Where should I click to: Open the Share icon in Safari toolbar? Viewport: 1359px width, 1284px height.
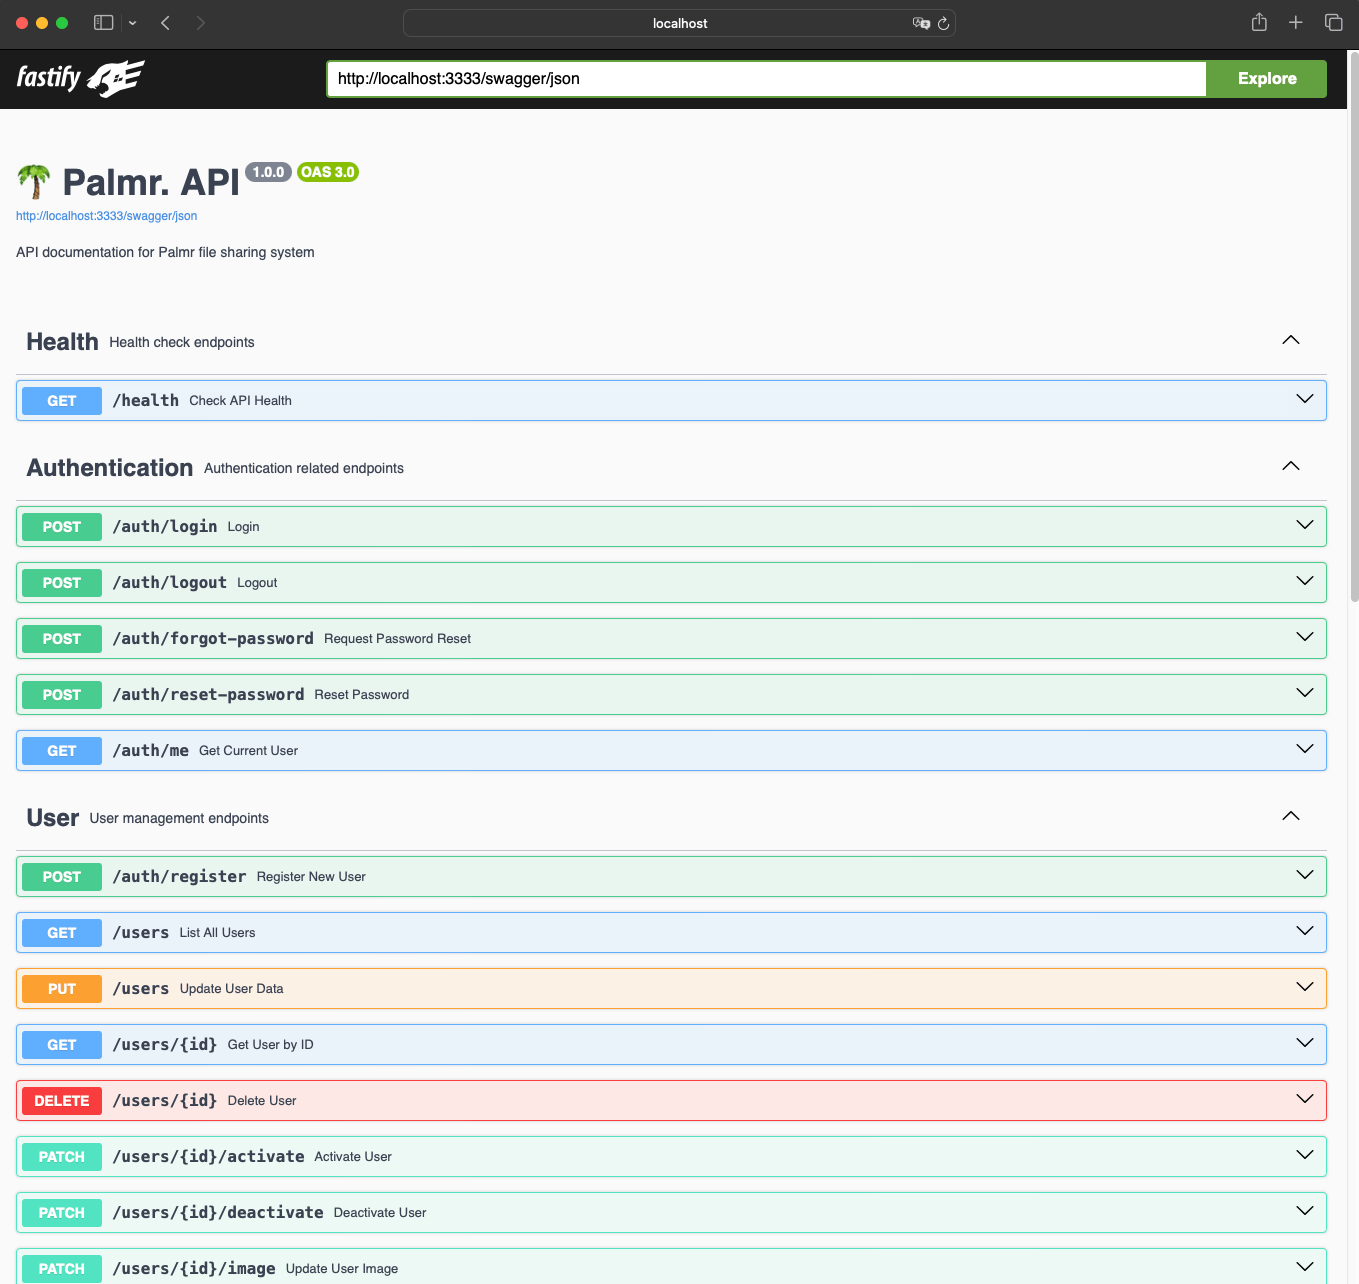point(1259,22)
